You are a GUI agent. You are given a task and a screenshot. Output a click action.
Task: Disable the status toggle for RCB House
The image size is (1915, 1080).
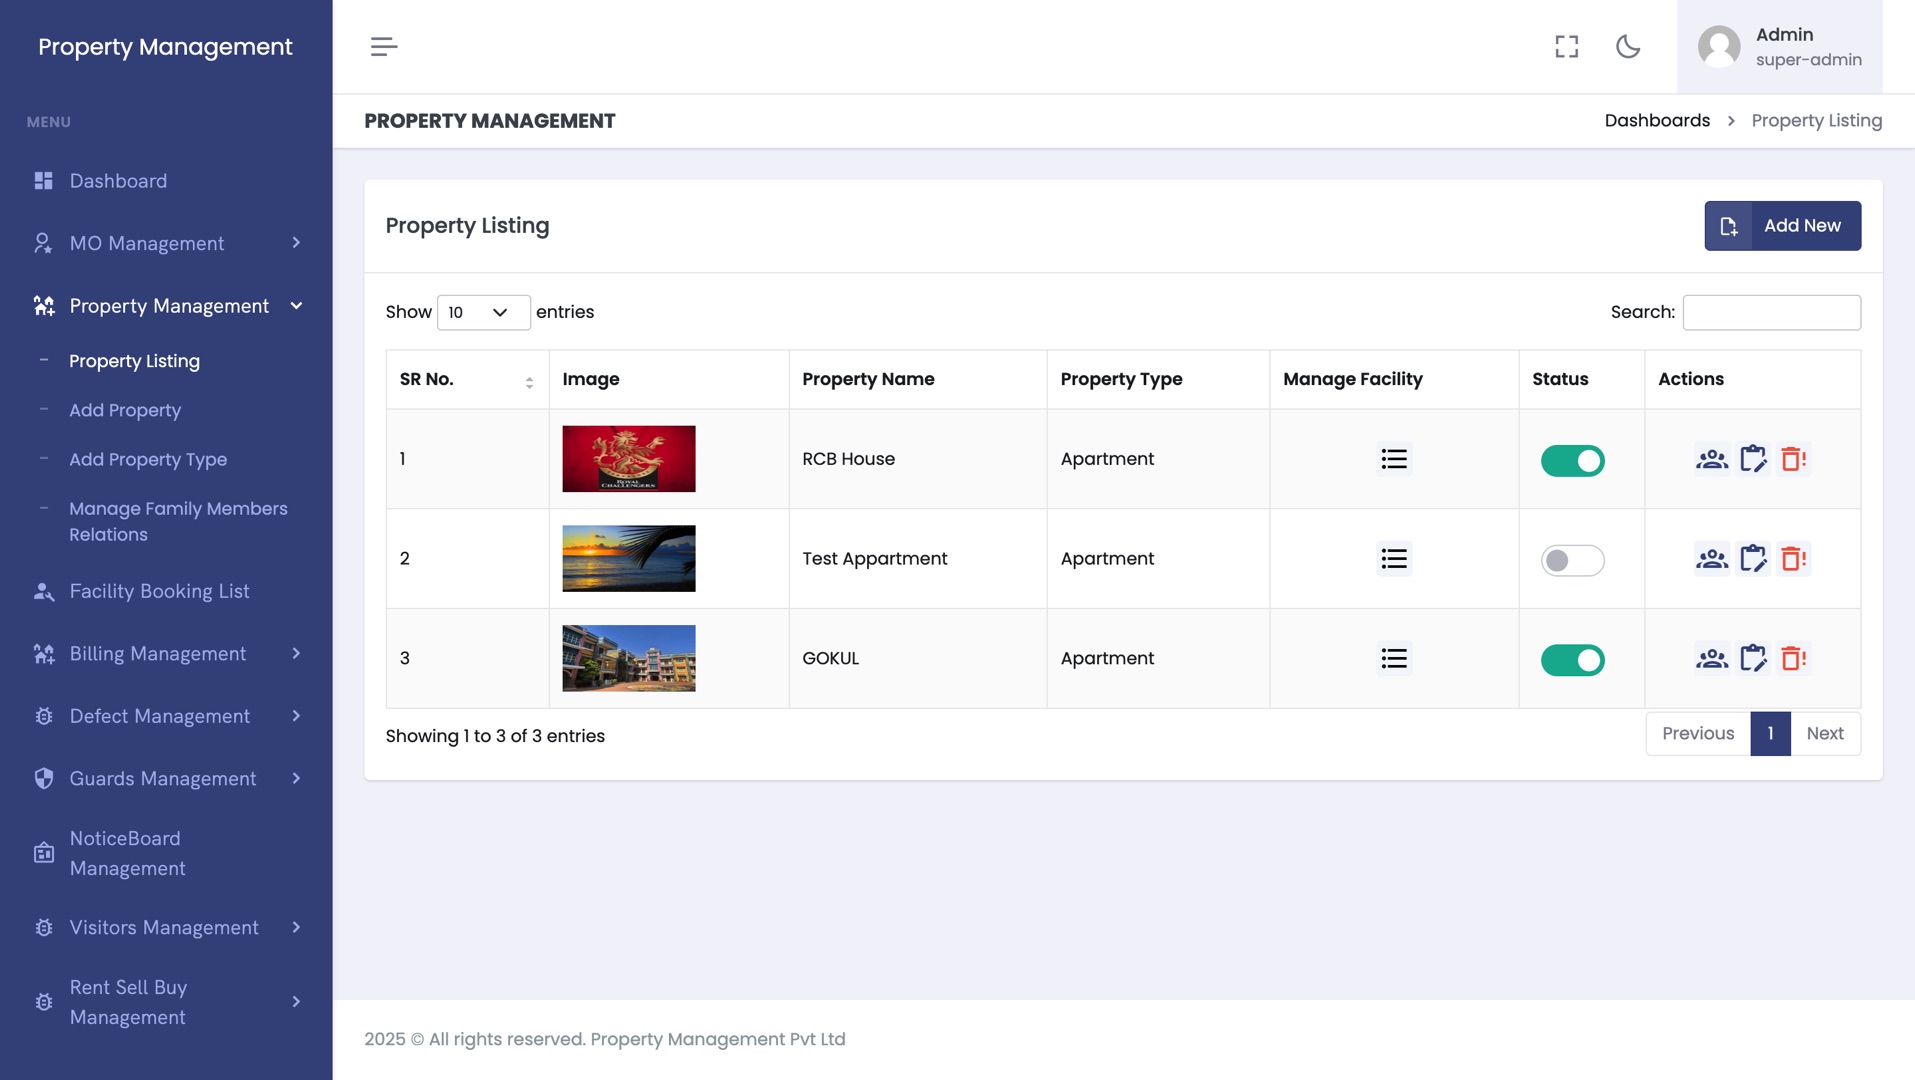[1572, 461]
